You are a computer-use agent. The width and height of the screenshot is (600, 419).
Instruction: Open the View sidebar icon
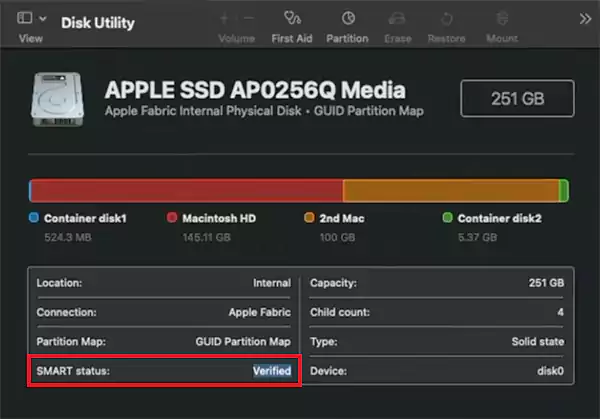pyautogui.click(x=24, y=18)
